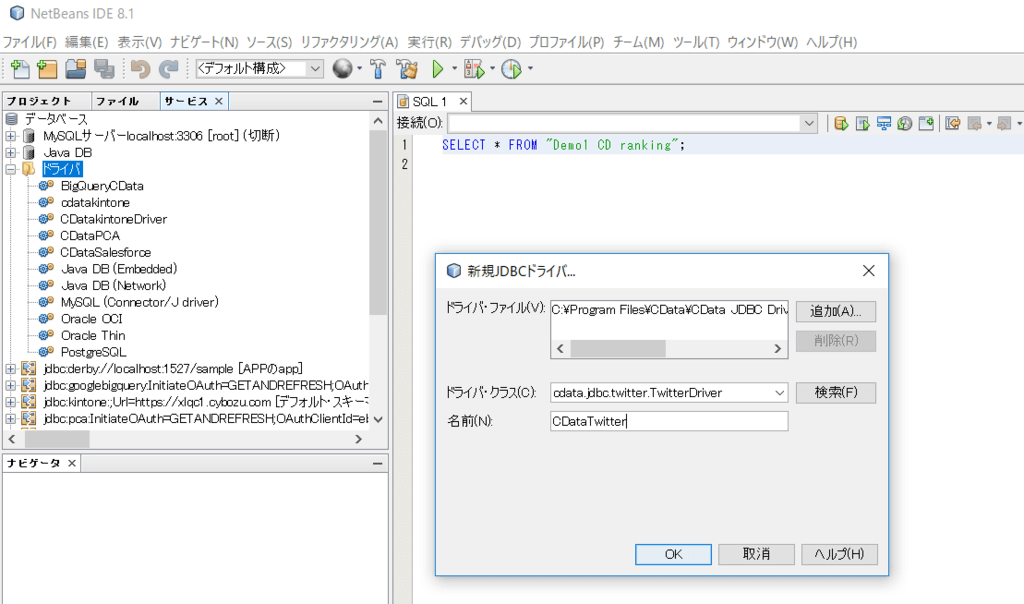
Task: Click the globe browser icon in toolbar
Action: [342, 68]
